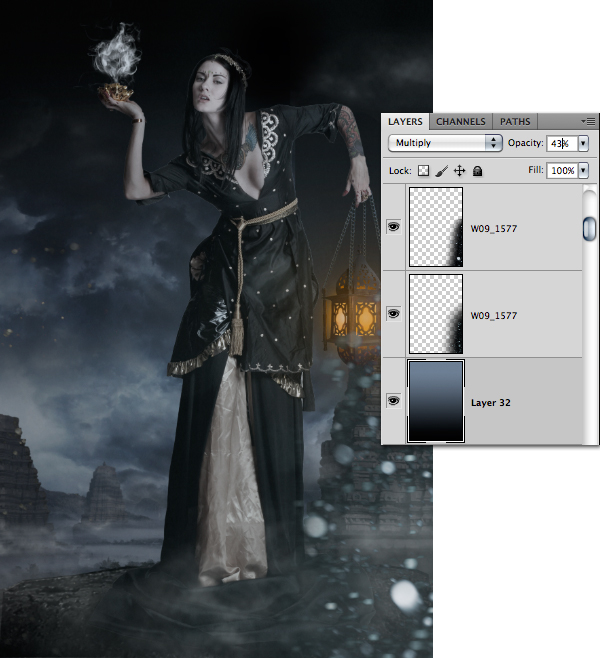600x658 pixels.
Task: Click the Opacity value field
Action: [562, 143]
